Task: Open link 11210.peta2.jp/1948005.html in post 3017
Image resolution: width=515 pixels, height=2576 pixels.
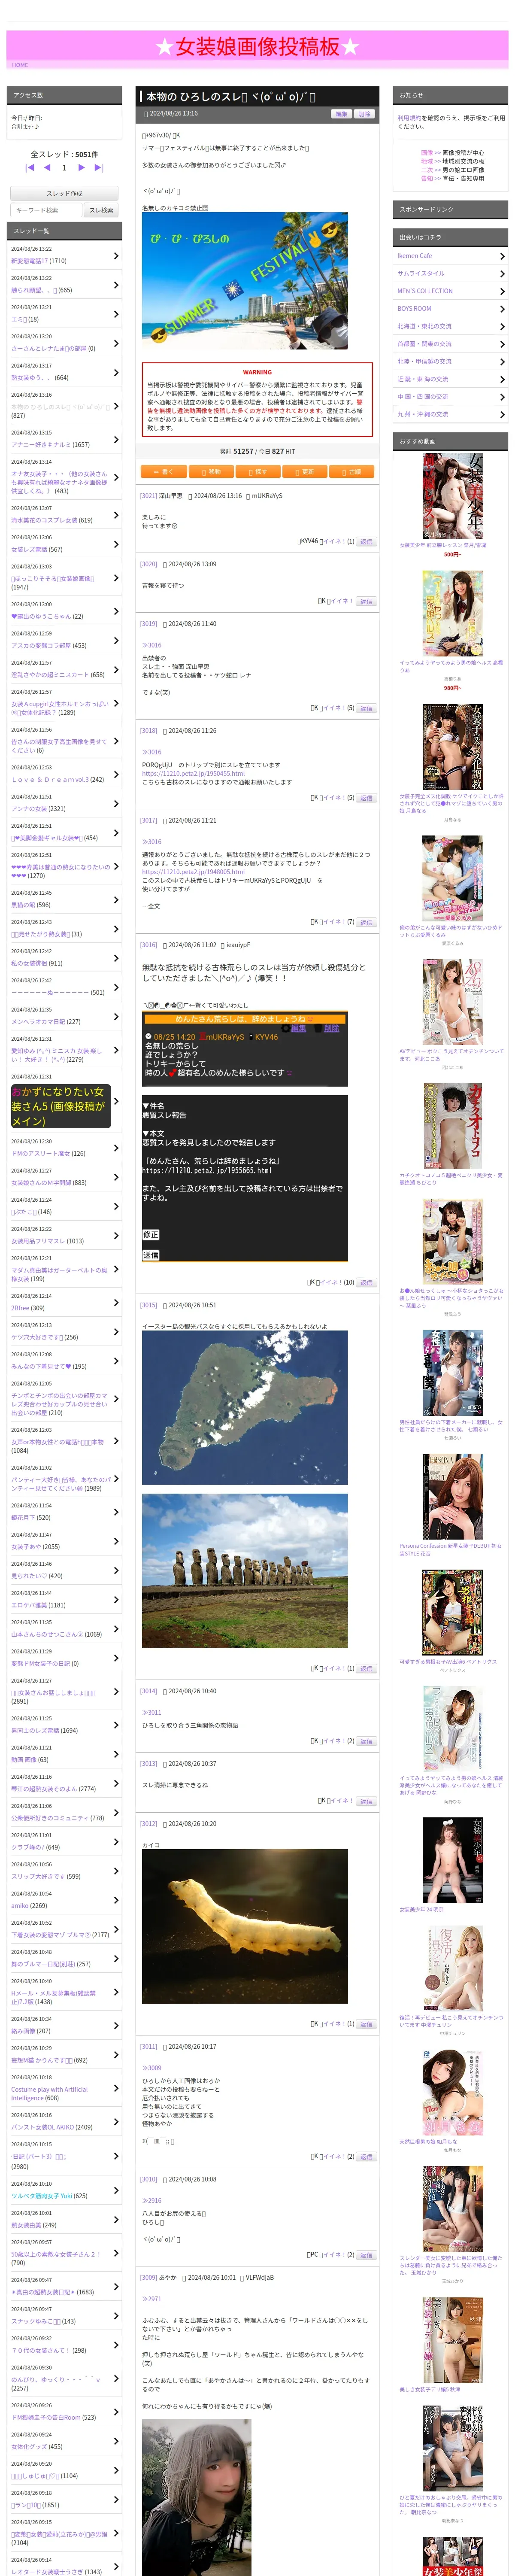Action: click(193, 872)
